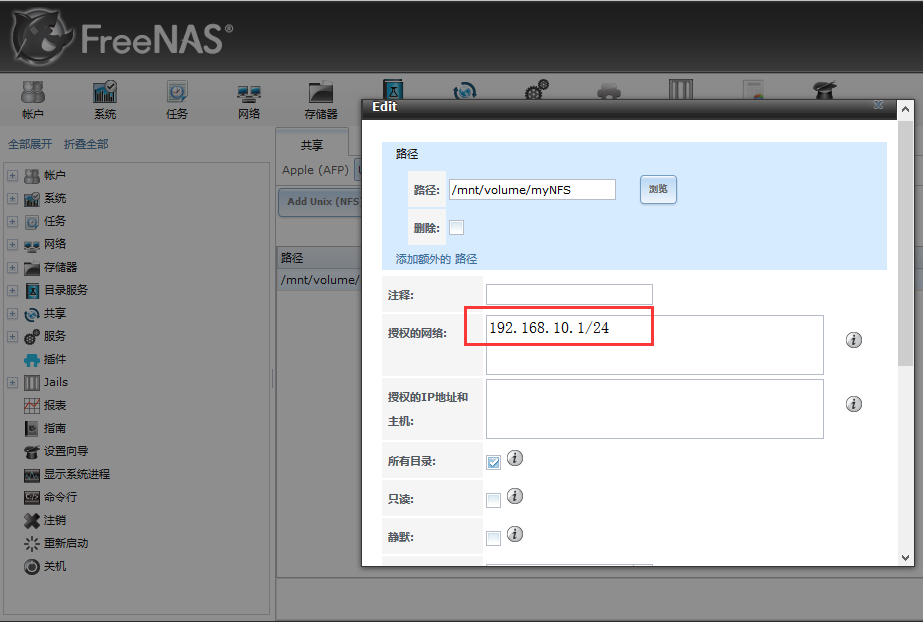Click the FreeNAS shark logo
Viewport: 923px width, 622px height.
pos(41,38)
